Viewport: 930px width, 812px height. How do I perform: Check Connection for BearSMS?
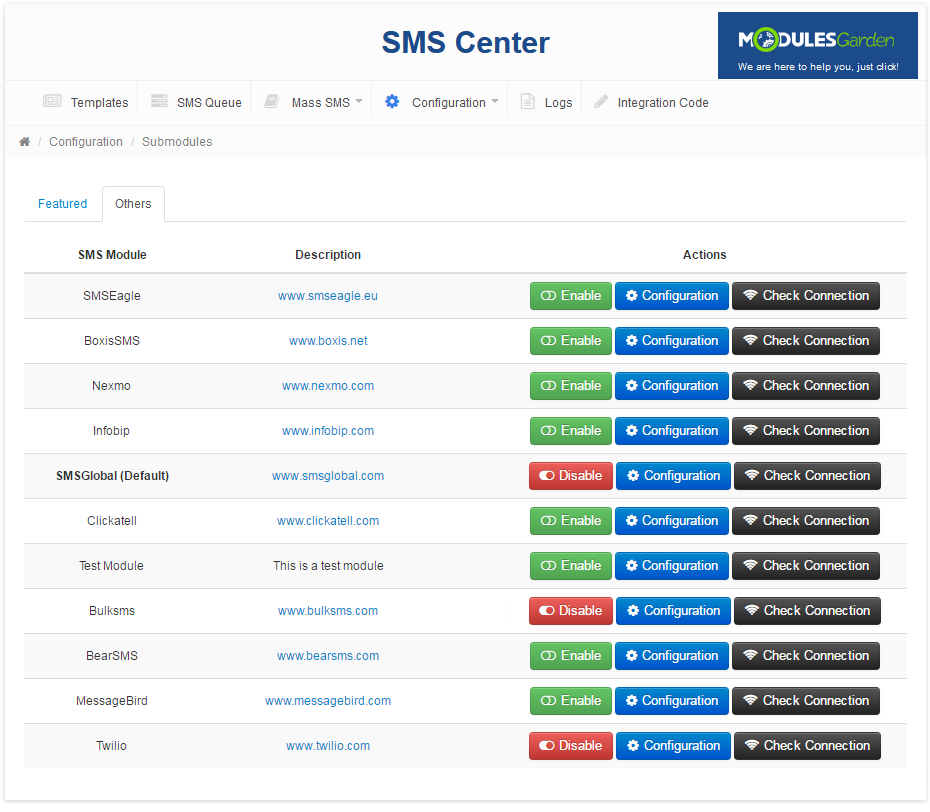click(805, 656)
